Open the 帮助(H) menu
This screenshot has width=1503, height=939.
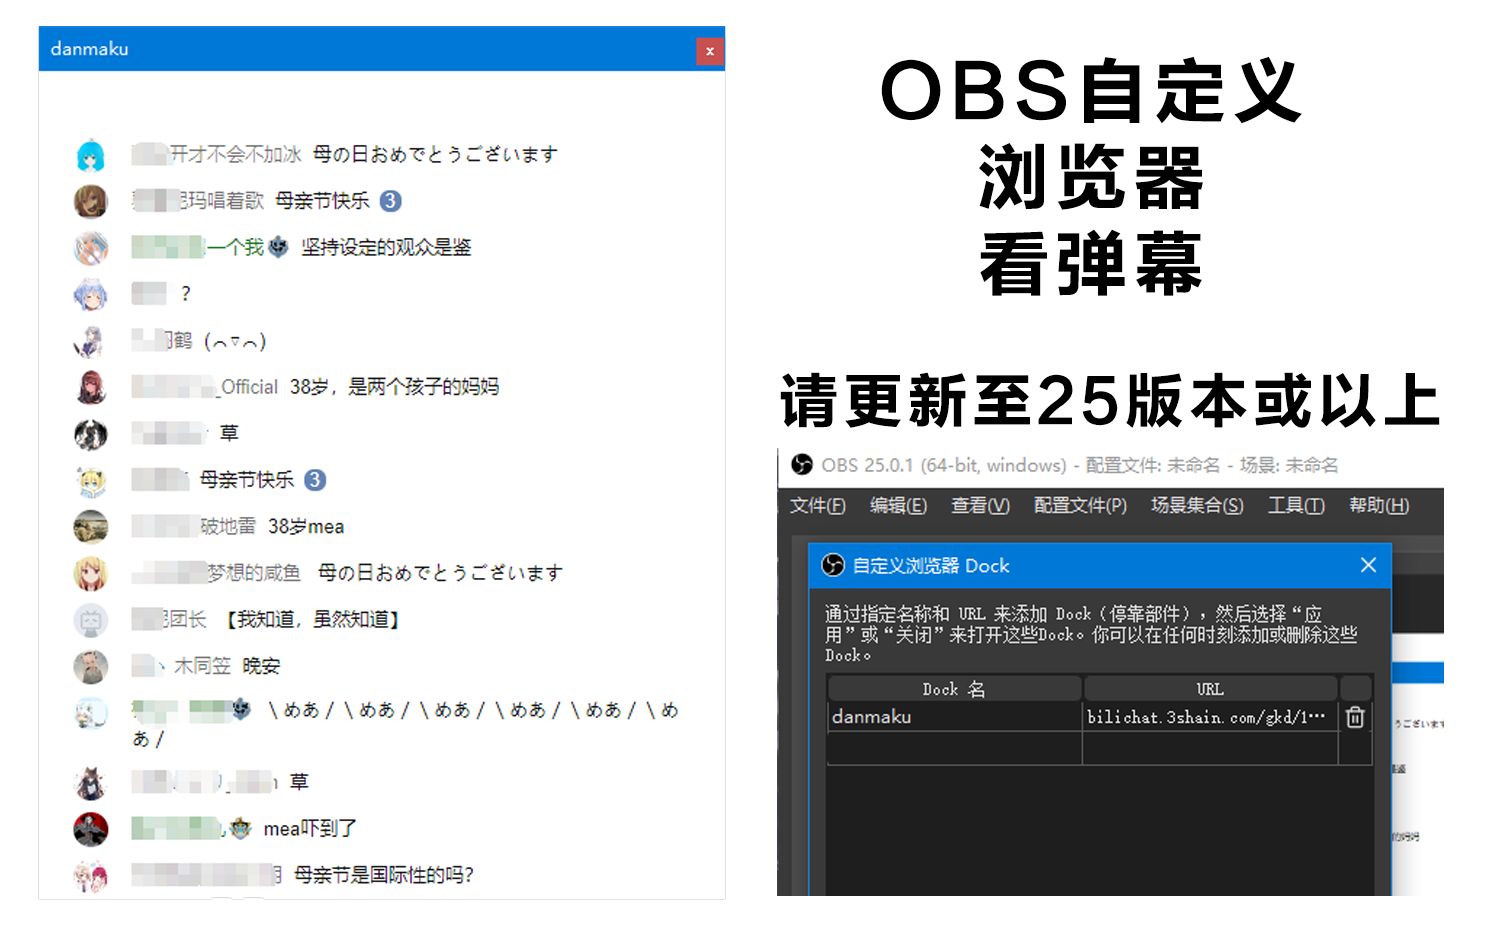(1379, 506)
